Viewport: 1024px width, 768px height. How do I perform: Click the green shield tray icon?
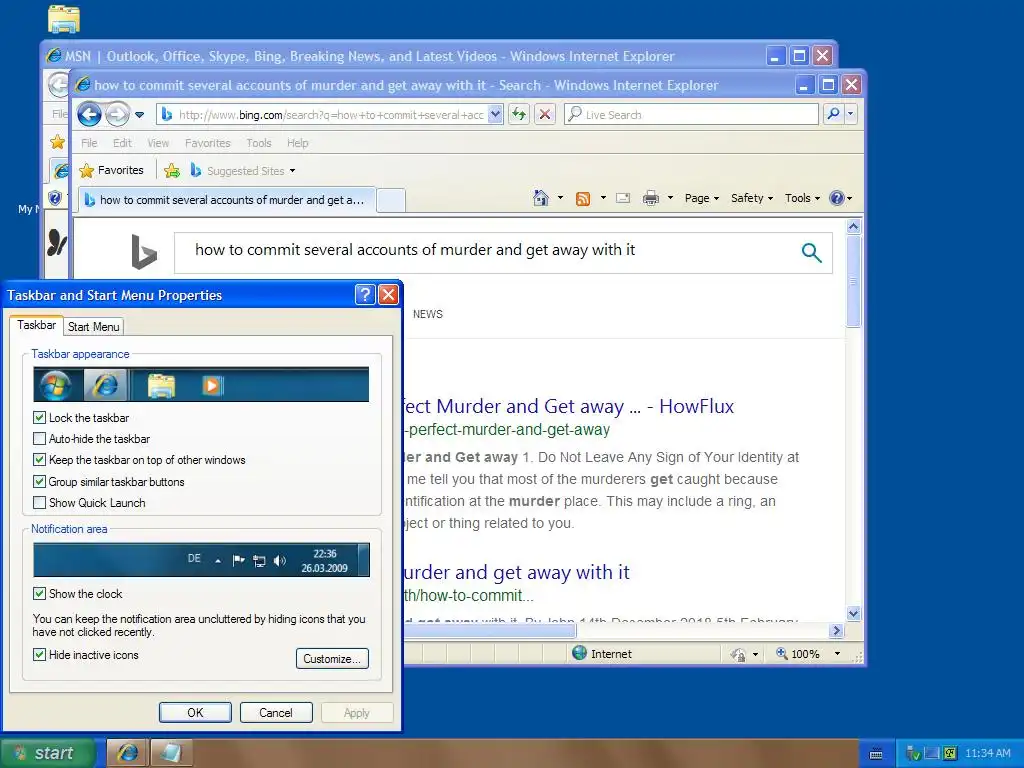pyautogui.click(x=914, y=754)
